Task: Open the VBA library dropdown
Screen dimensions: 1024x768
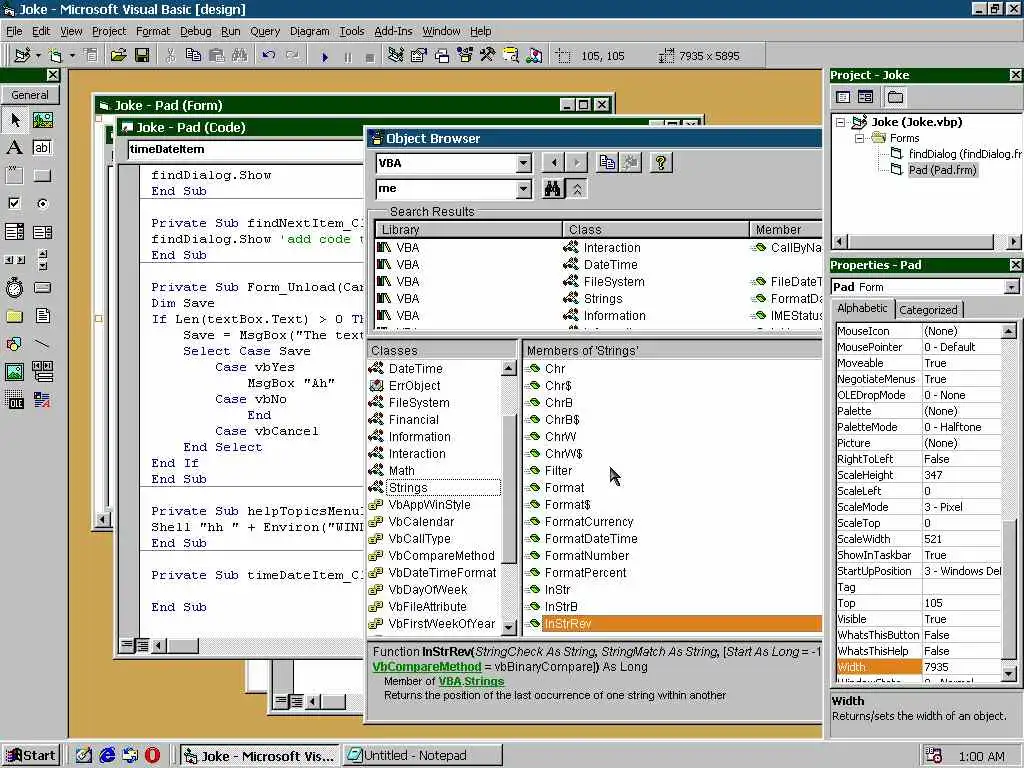Action: pyautogui.click(x=523, y=163)
